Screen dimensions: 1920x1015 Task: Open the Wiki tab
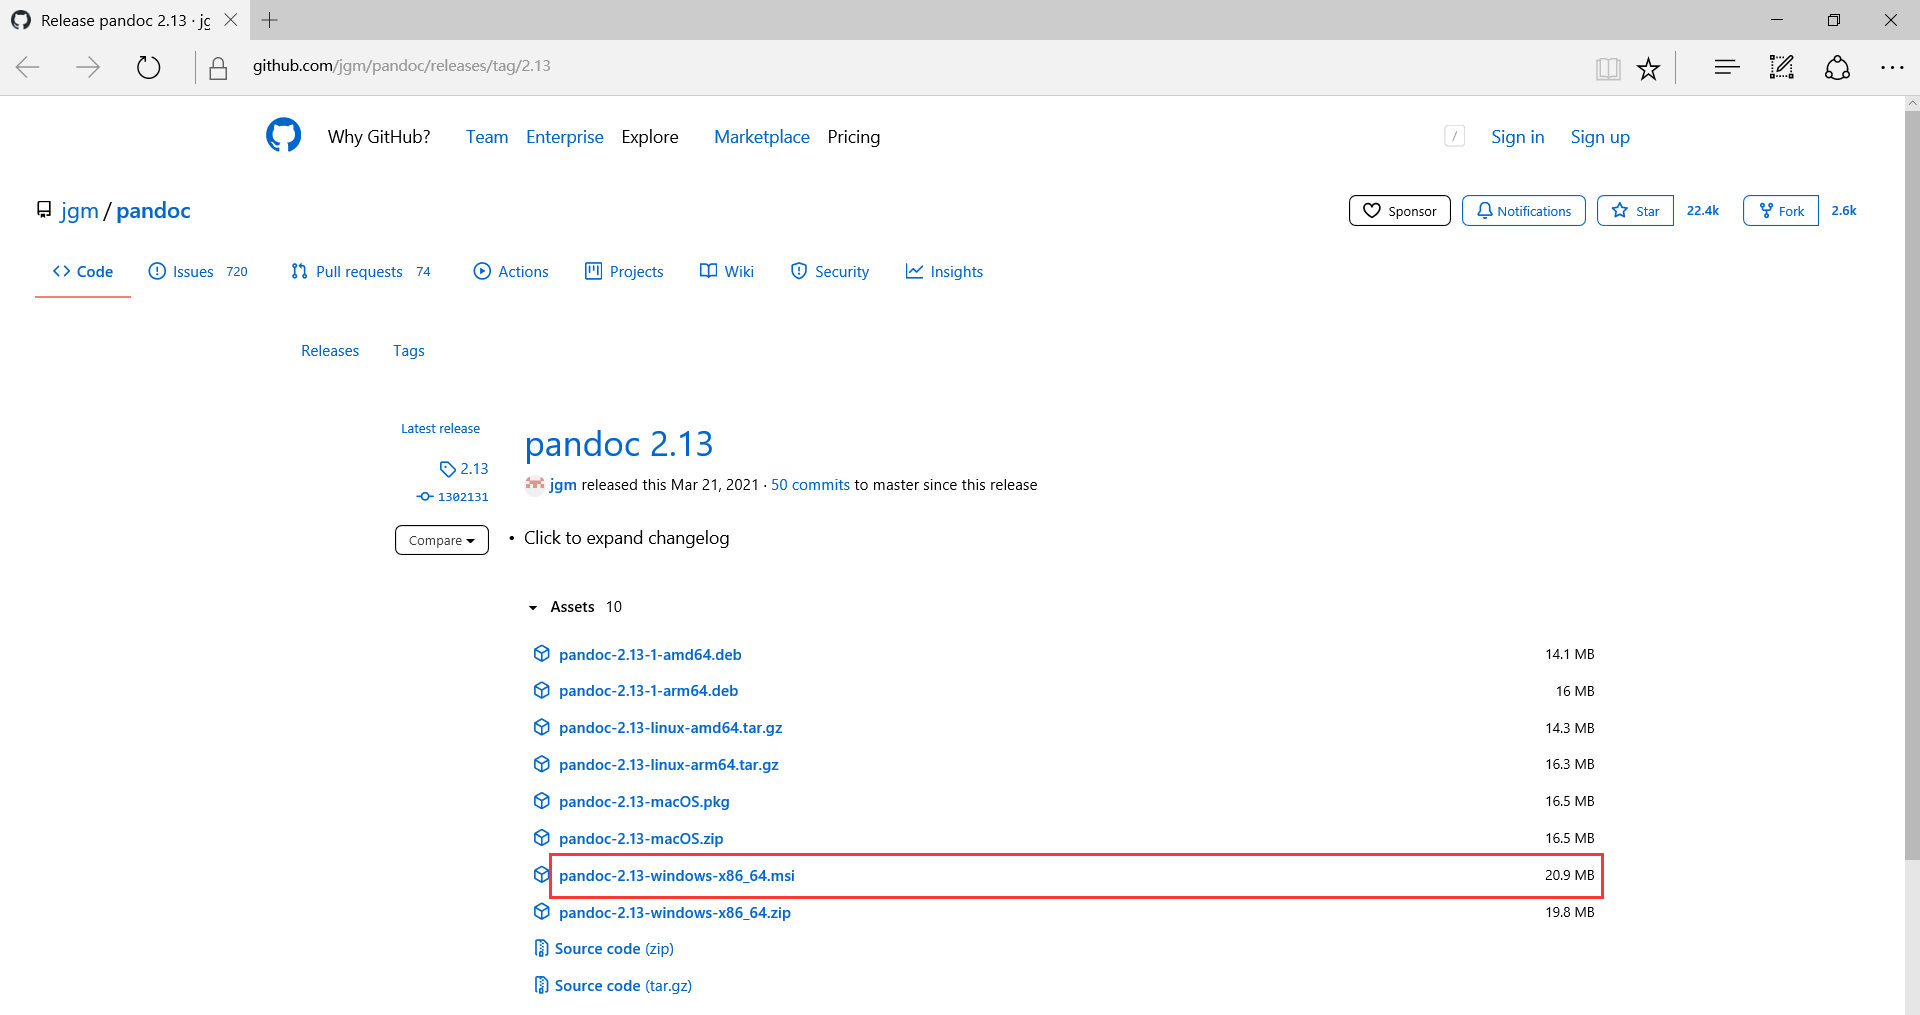727,272
